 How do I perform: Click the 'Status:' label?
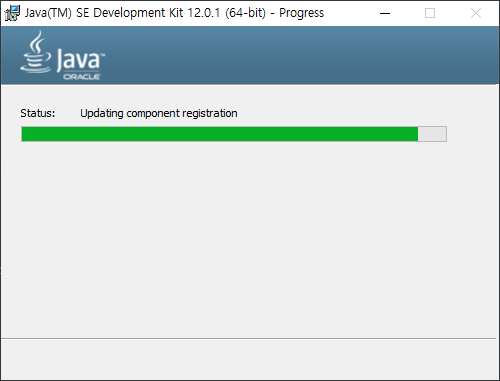pyautogui.click(x=38, y=113)
